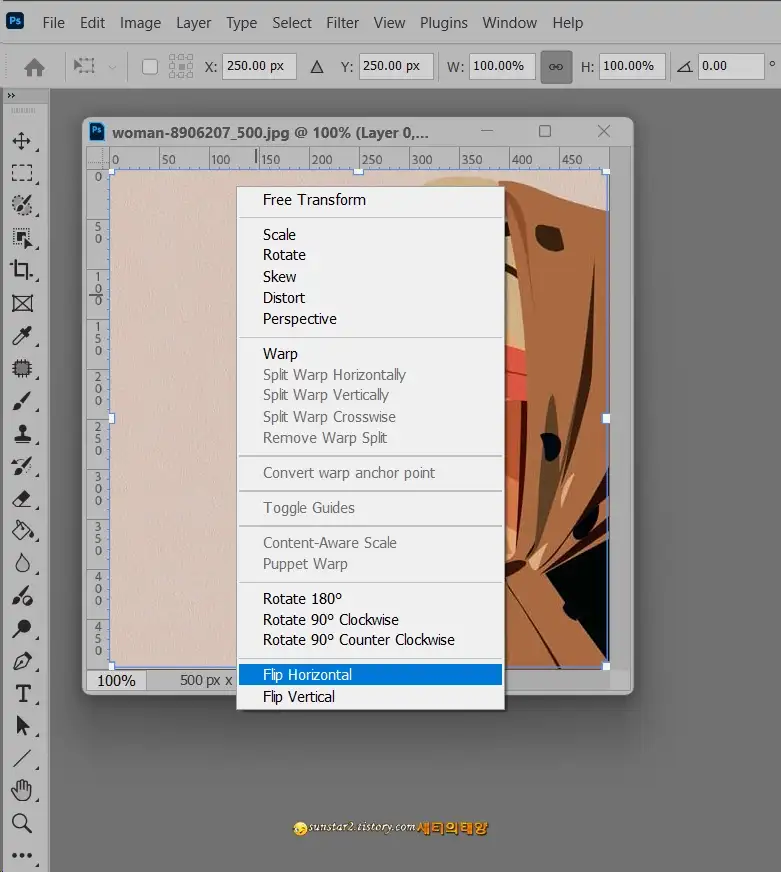Select the Clone Stamp tool
Screen dimensions: 781x872
22,433
